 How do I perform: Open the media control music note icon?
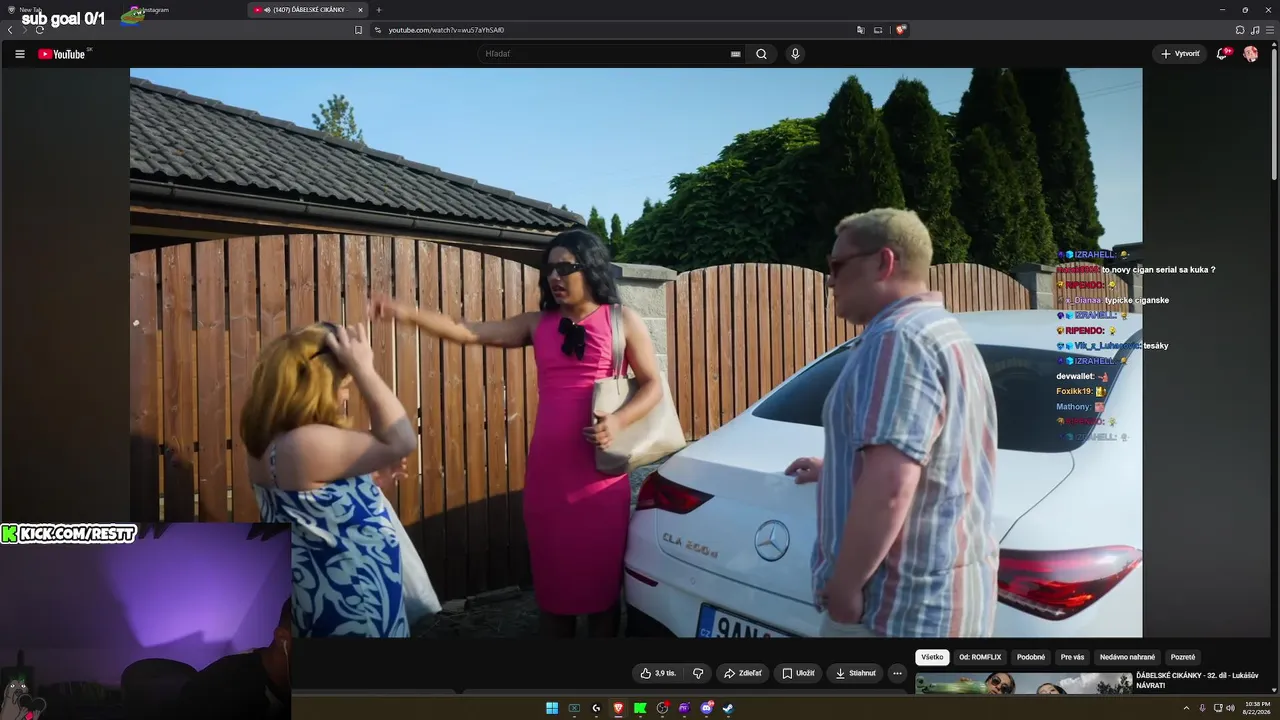[x=1255, y=30]
